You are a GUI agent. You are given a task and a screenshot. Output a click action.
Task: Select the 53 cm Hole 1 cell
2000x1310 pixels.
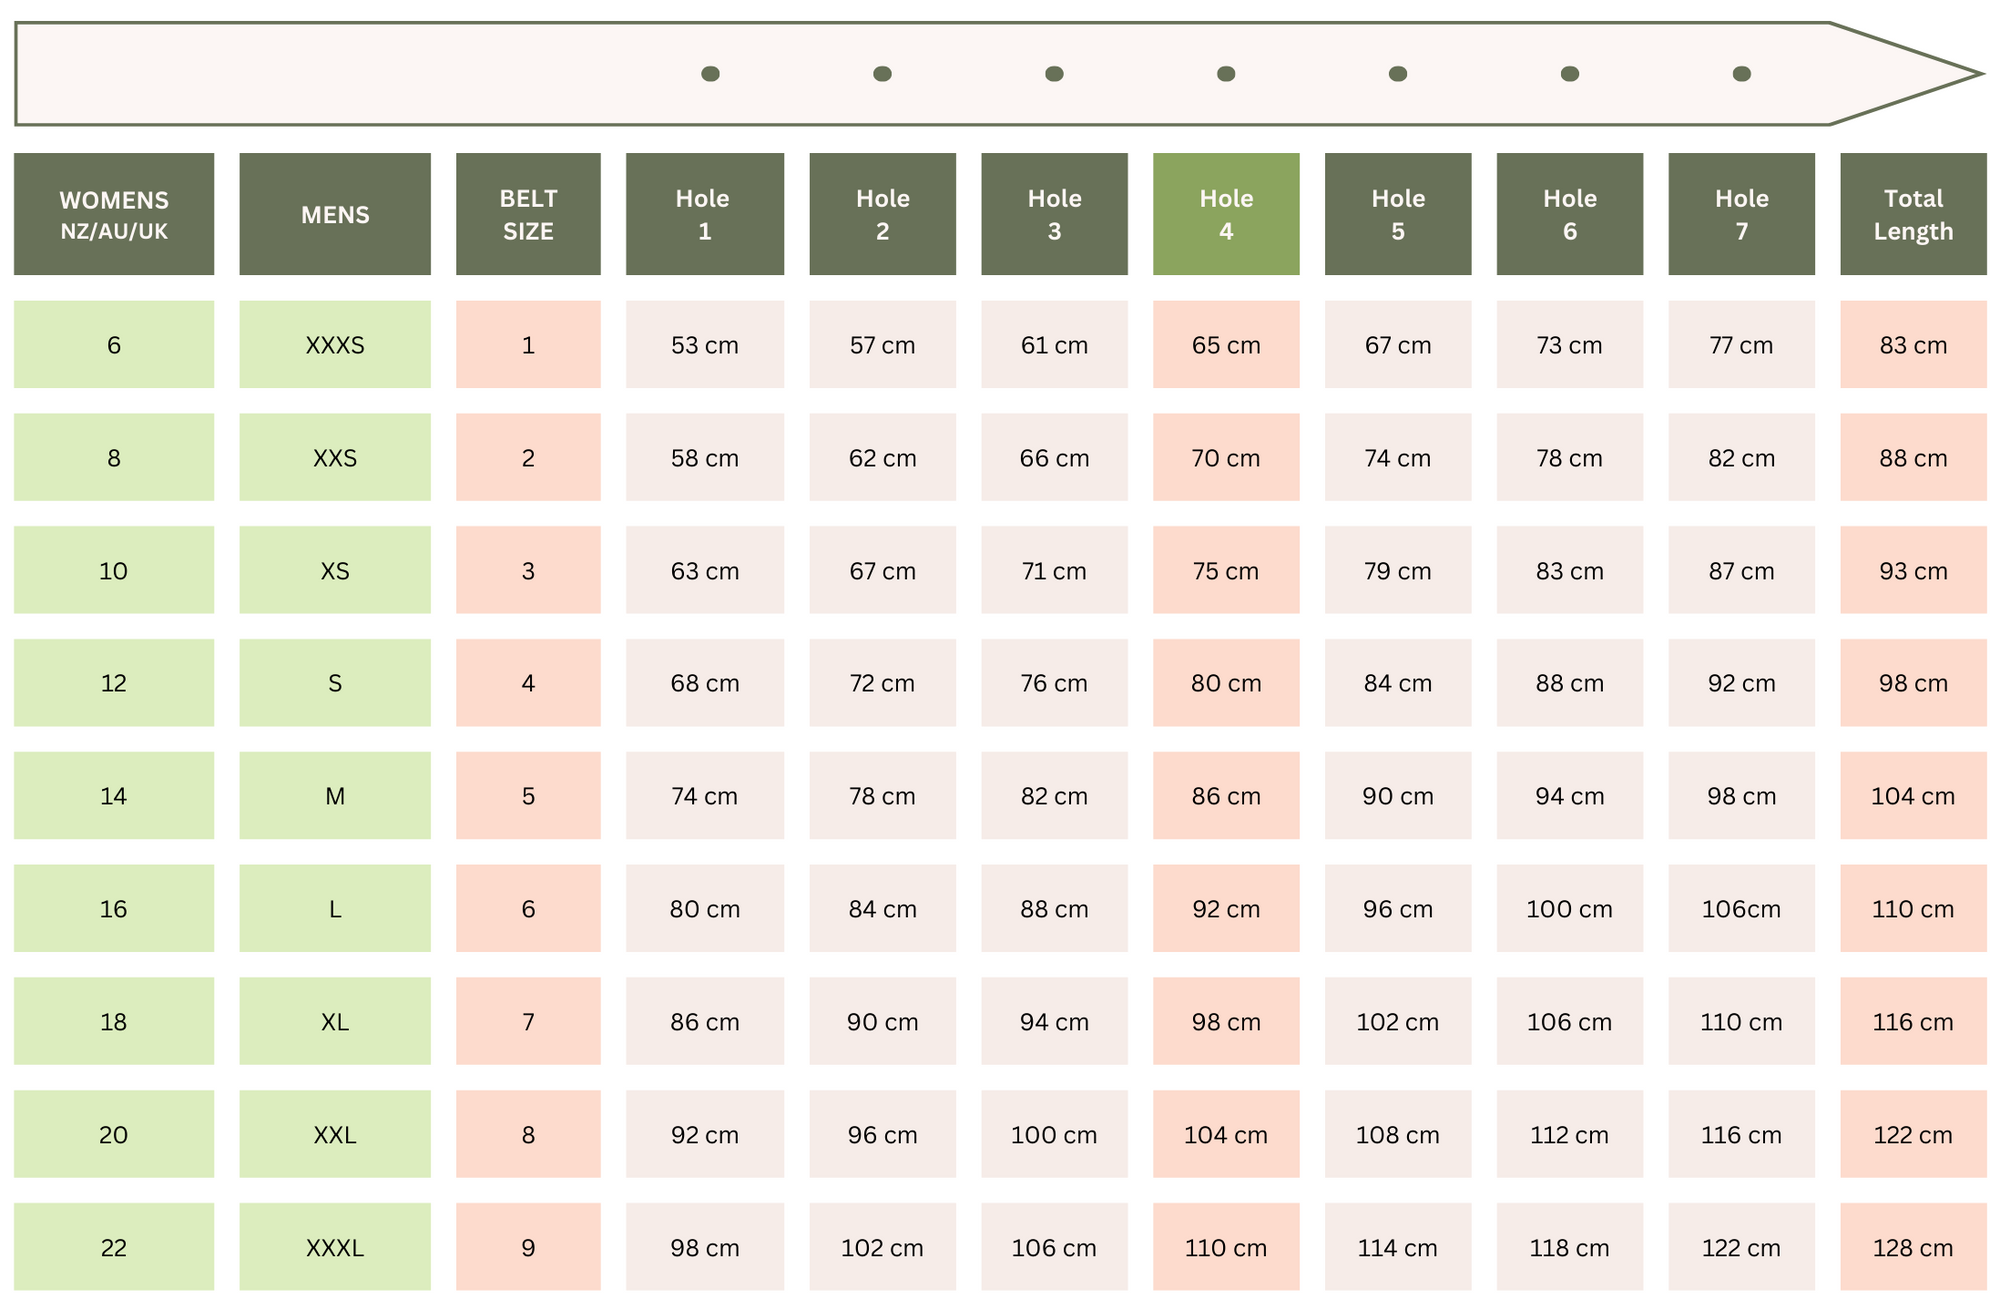704,345
